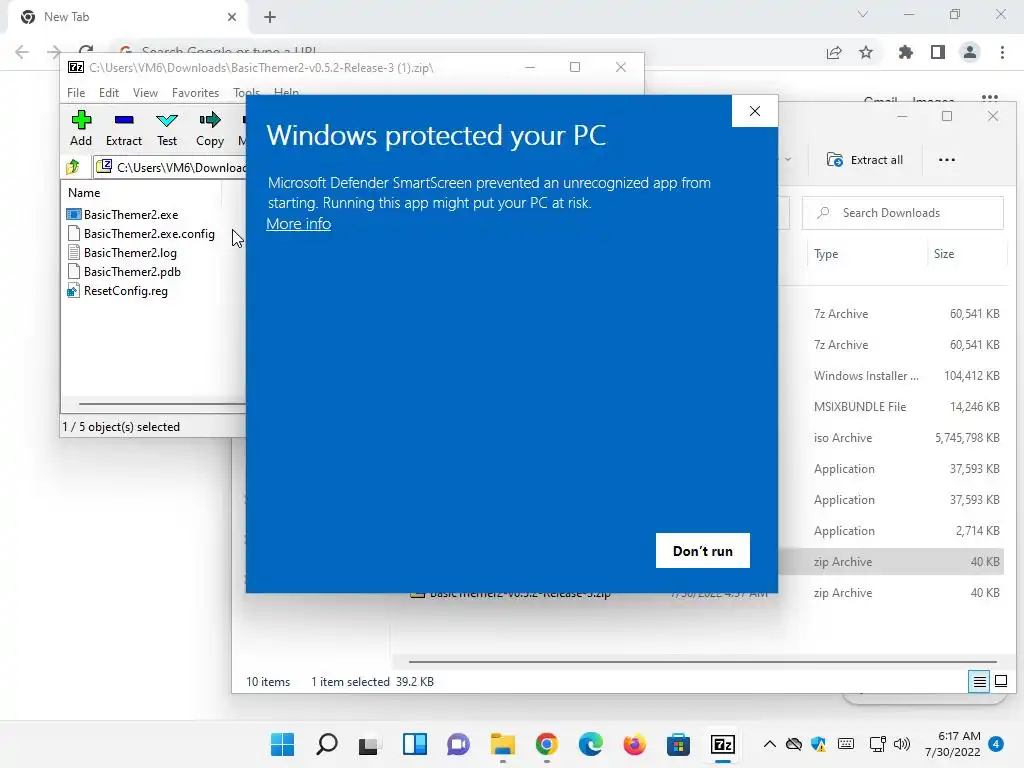
Task: Open the Edit menu in 7-Zip
Action: tap(108, 93)
